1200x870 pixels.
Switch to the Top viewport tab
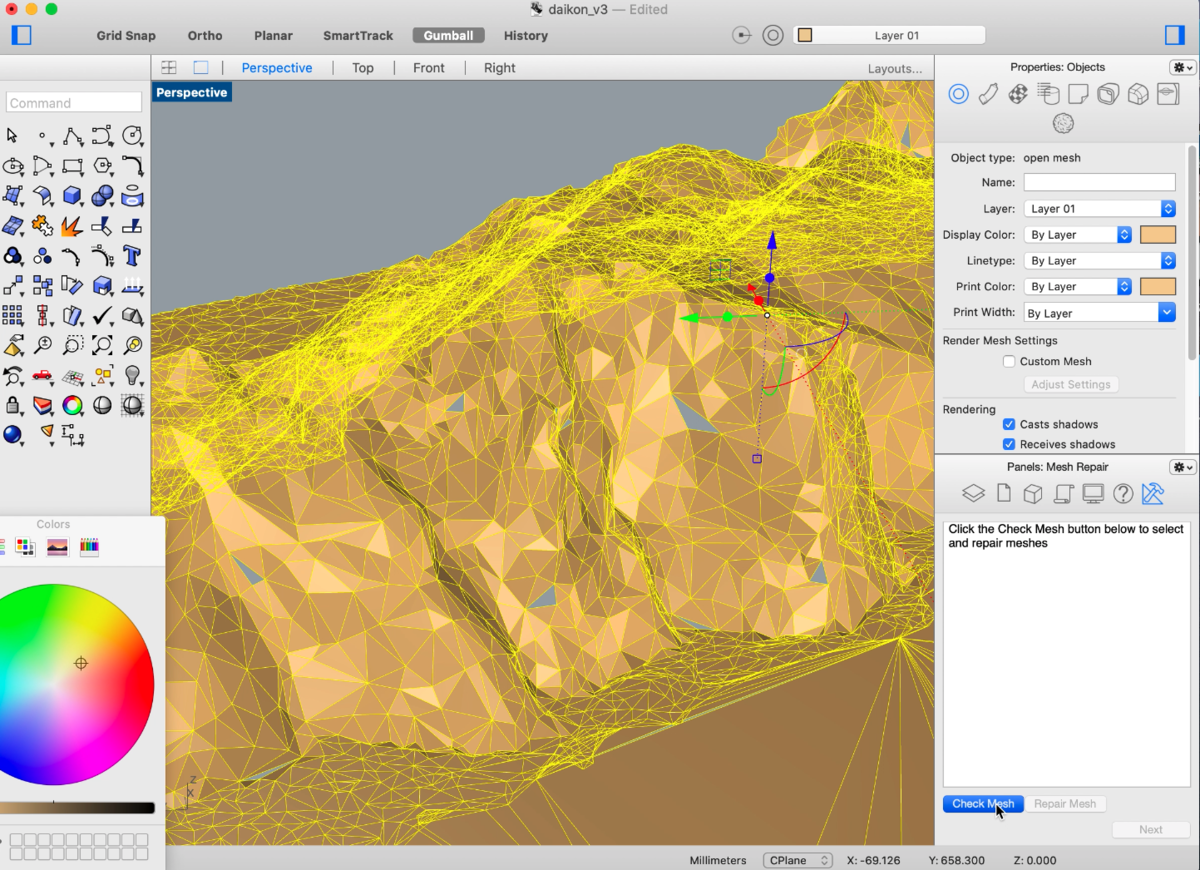(363, 68)
